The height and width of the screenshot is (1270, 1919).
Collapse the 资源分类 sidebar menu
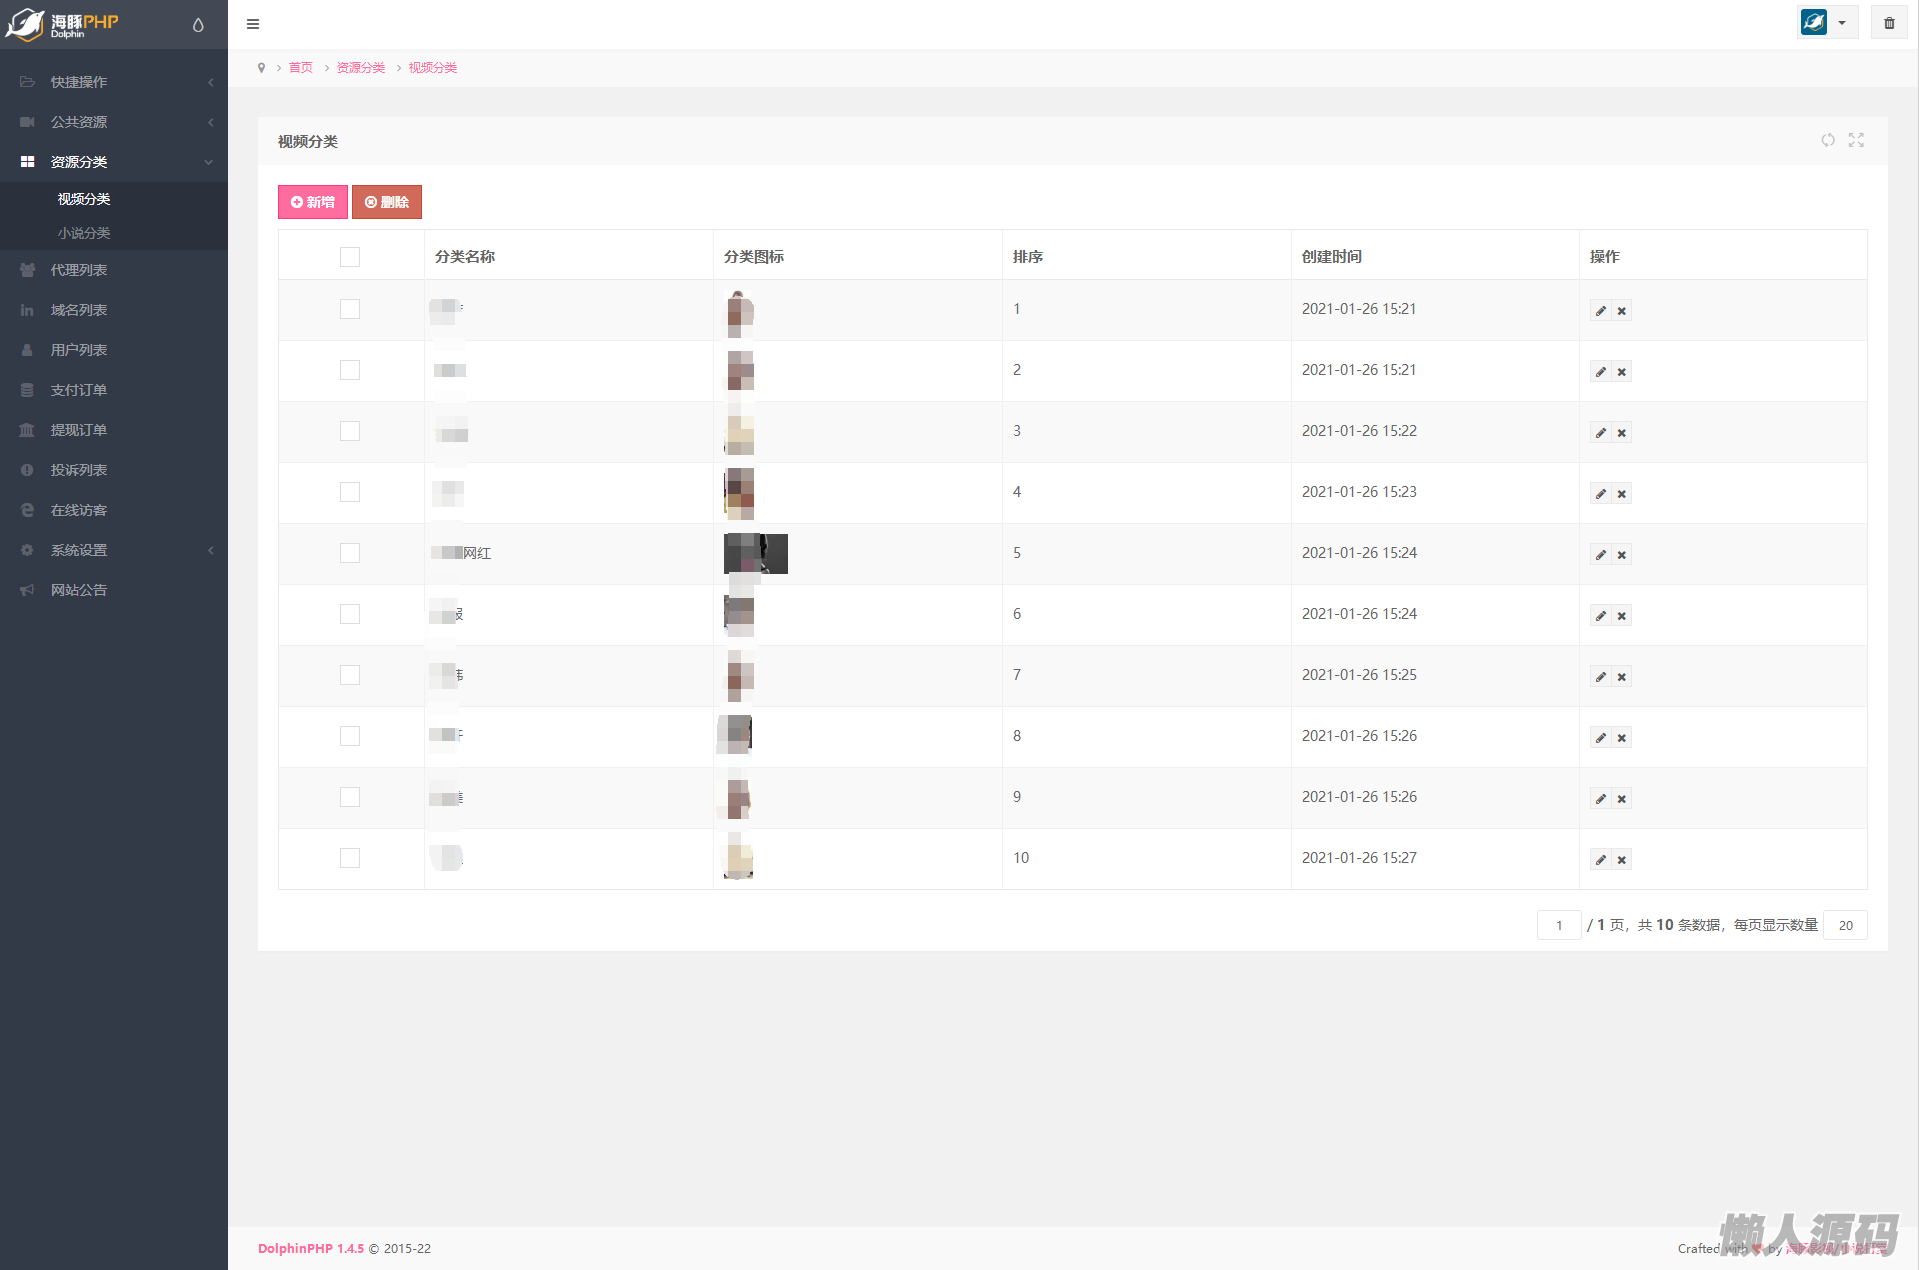point(114,162)
